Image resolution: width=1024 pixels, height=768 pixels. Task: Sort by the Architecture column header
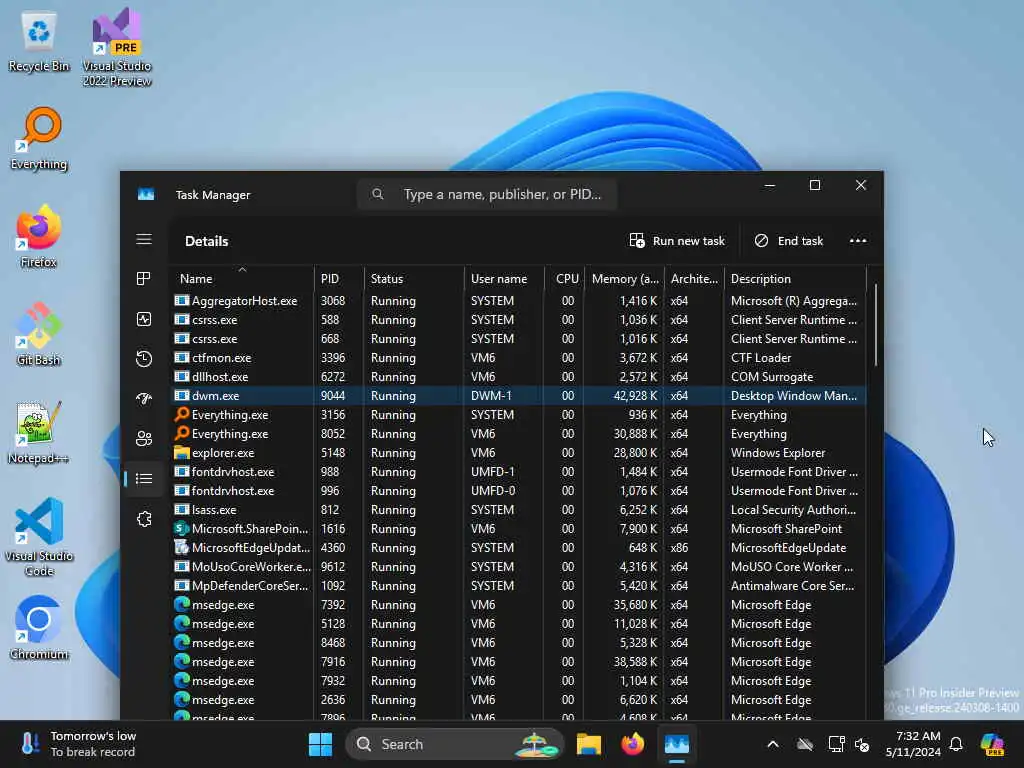click(x=694, y=278)
